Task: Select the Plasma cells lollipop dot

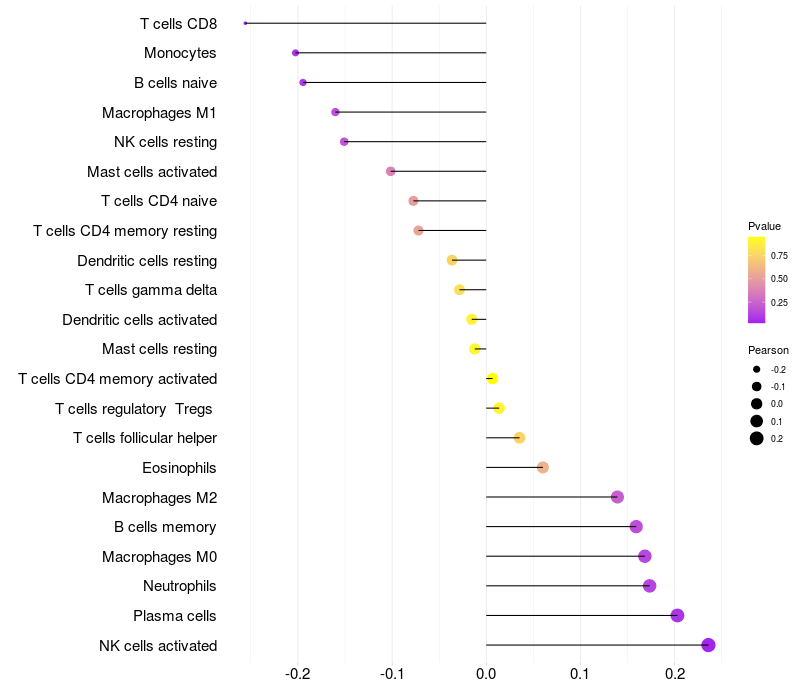Action: (x=677, y=616)
